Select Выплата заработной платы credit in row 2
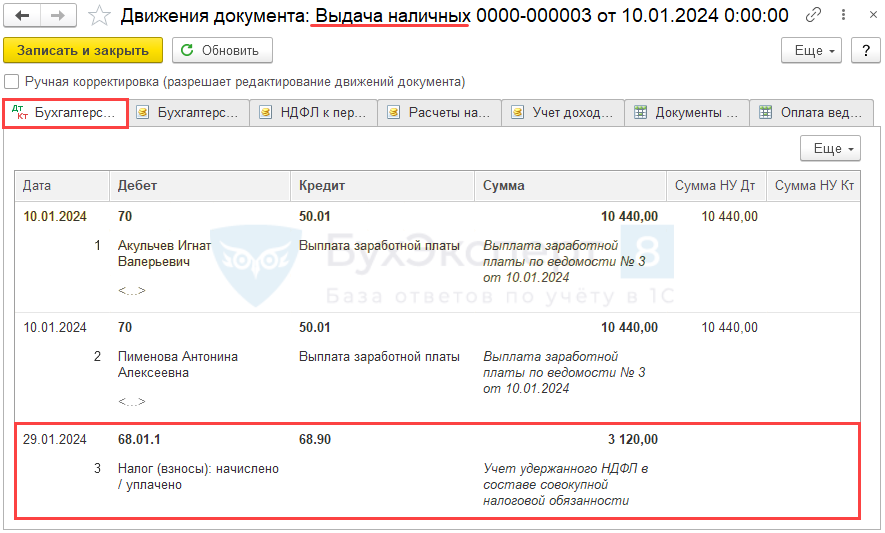This screenshot has height=533, width=885. 379,357
